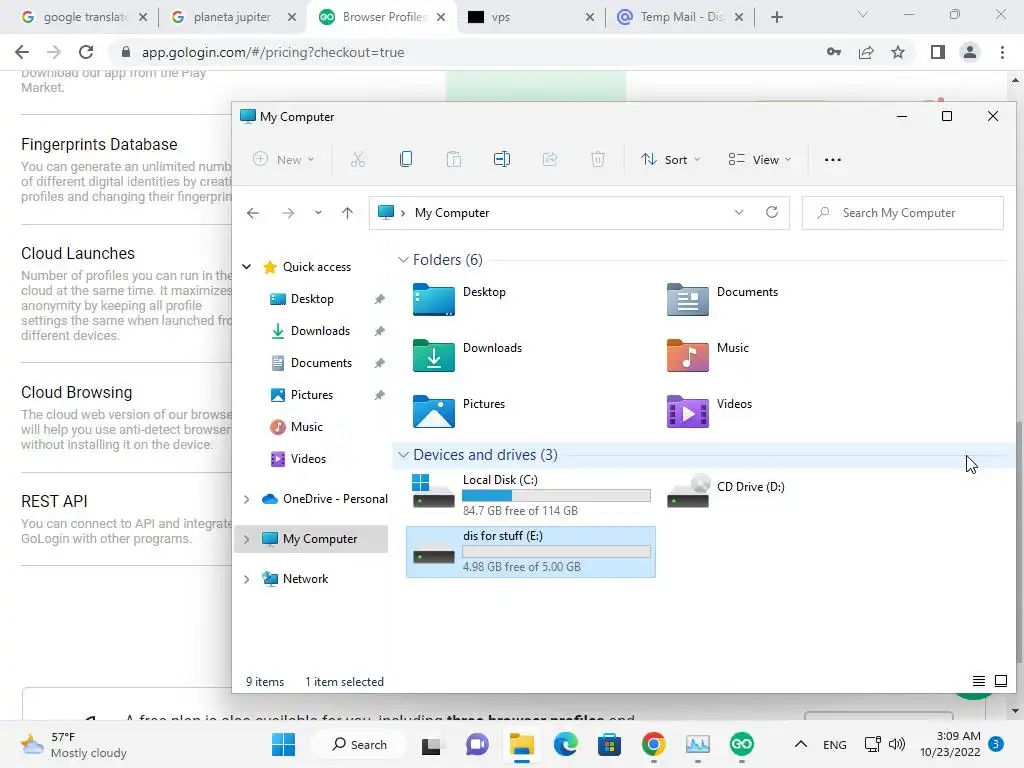The image size is (1024, 768).
Task: Open the Windows Start menu
Action: tap(283, 744)
